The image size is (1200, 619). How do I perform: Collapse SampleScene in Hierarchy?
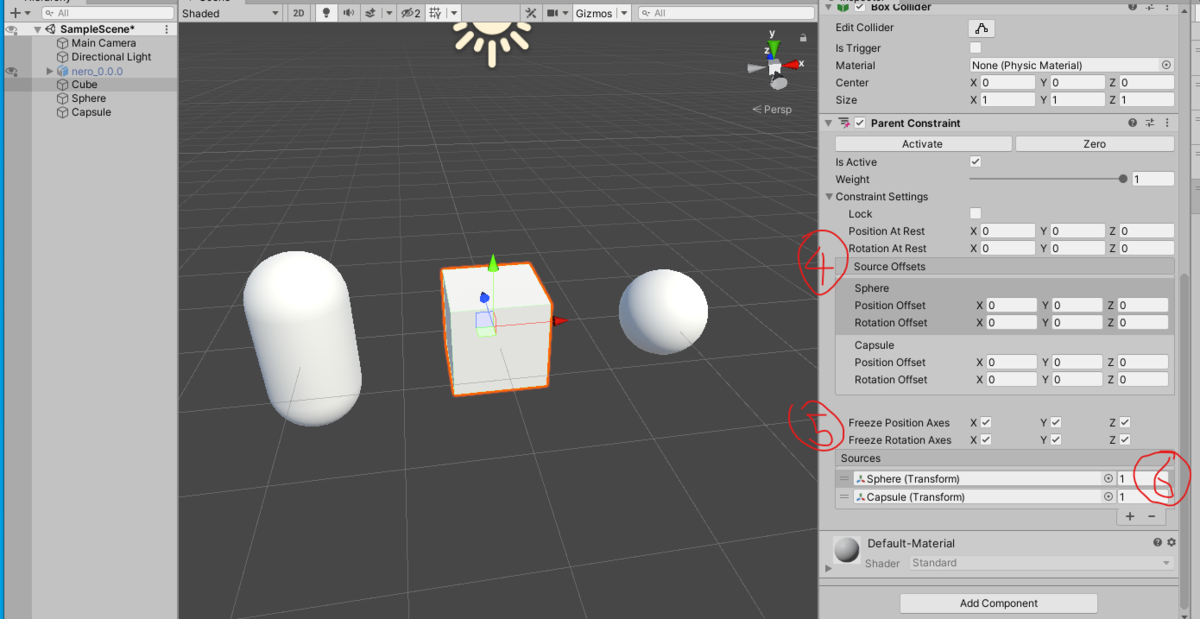(x=37, y=29)
